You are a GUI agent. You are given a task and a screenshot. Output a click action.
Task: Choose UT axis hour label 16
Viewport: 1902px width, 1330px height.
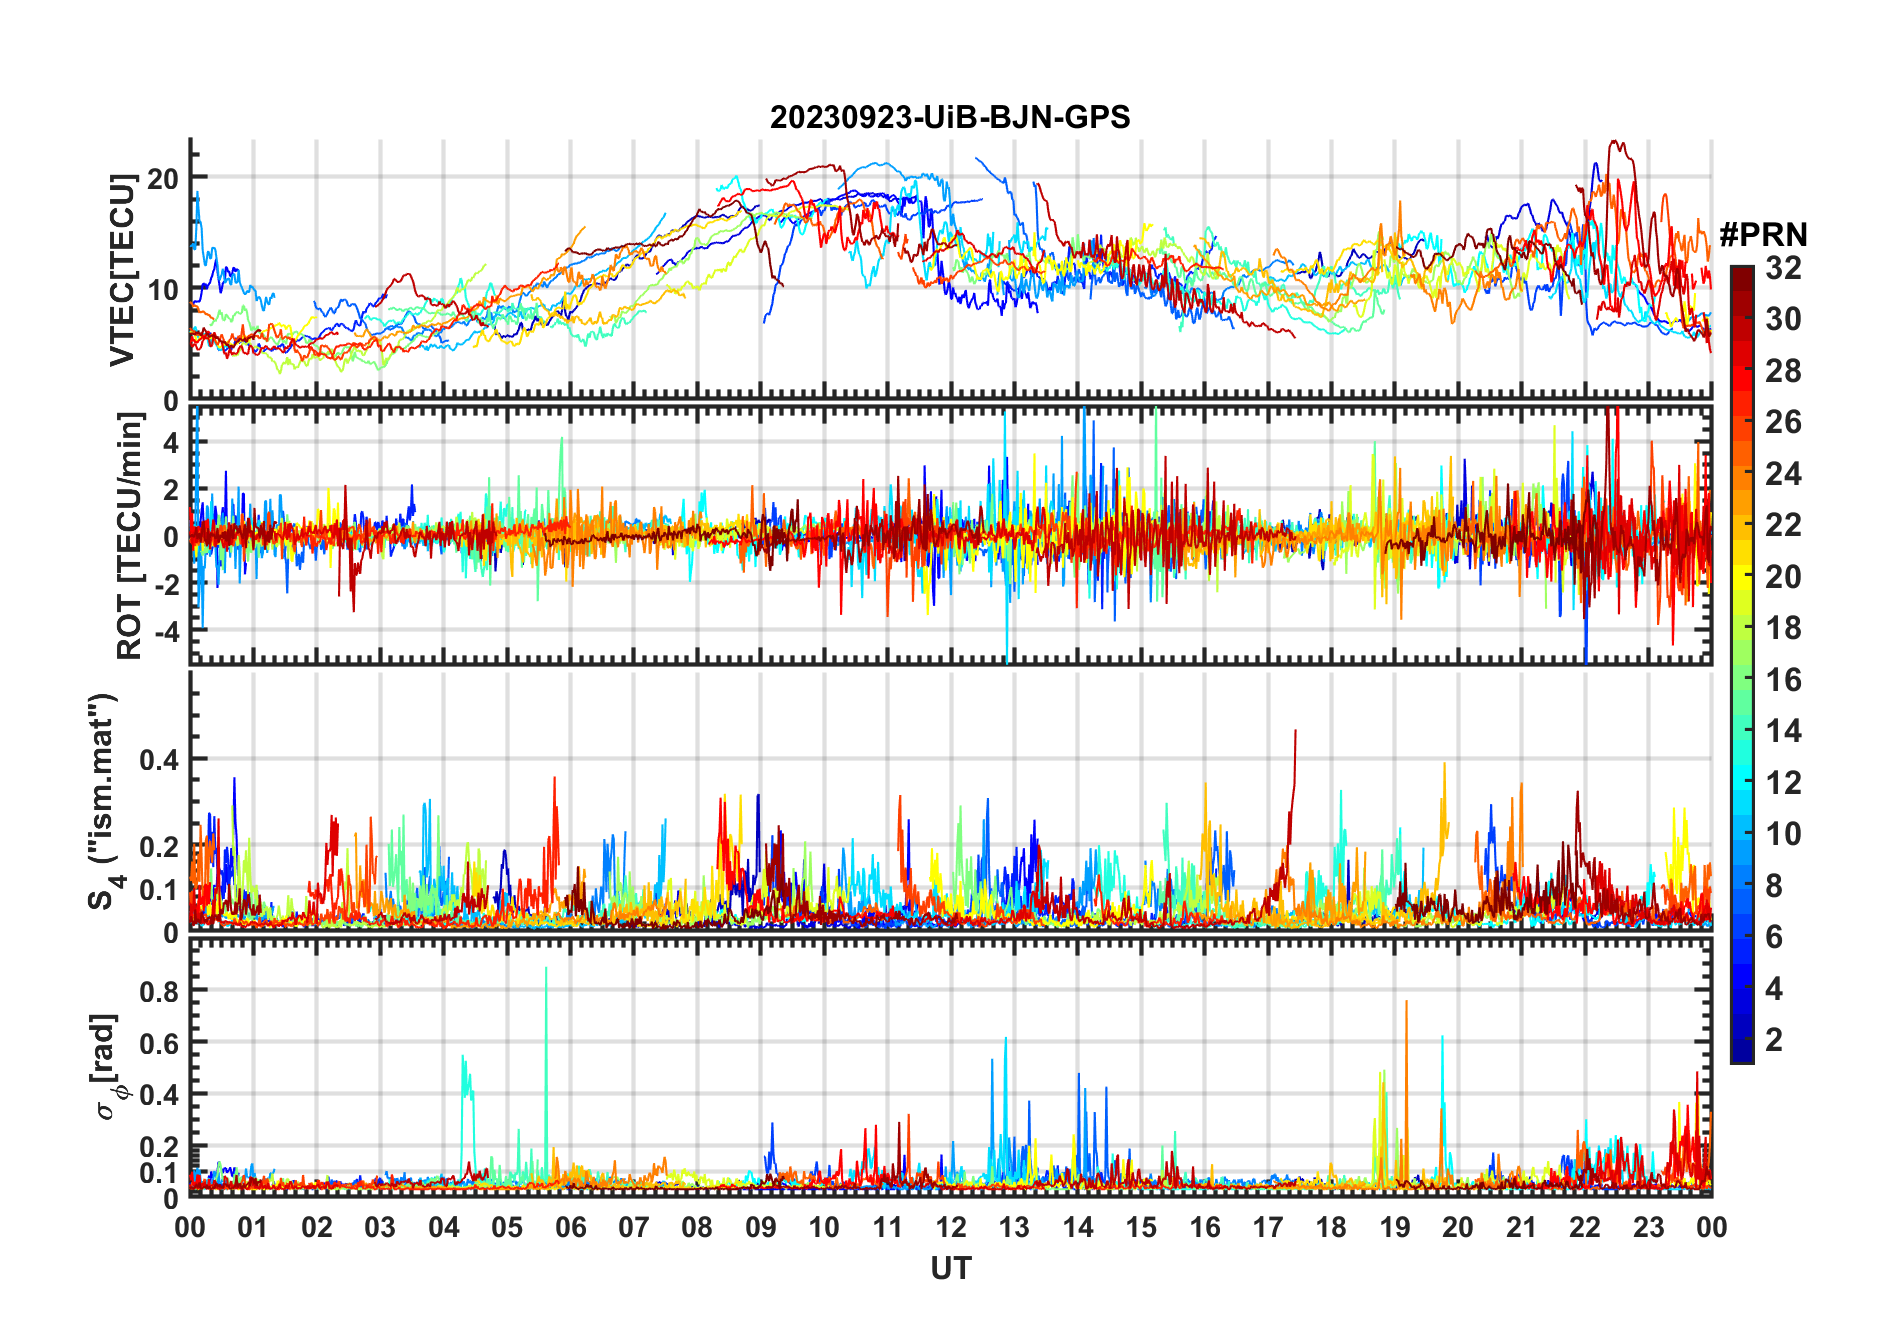click(1205, 1228)
